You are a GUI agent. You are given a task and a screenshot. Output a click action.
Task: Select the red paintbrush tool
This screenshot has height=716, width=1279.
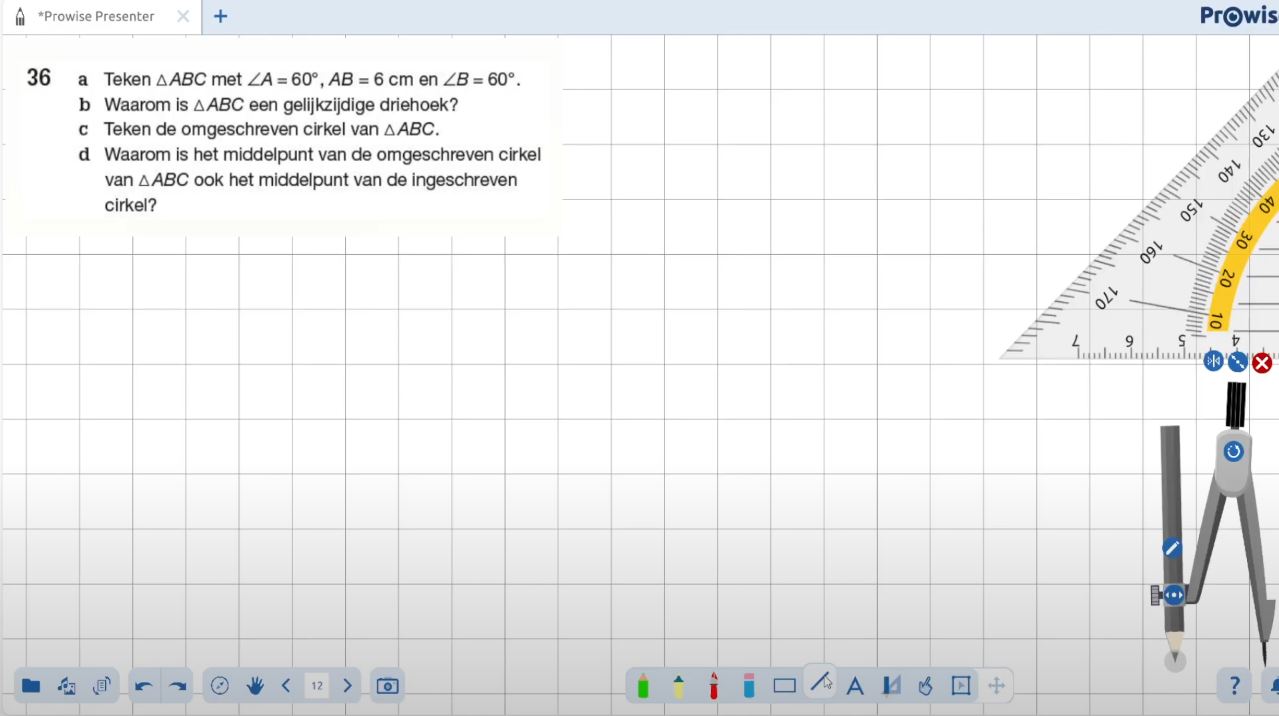[x=714, y=685]
